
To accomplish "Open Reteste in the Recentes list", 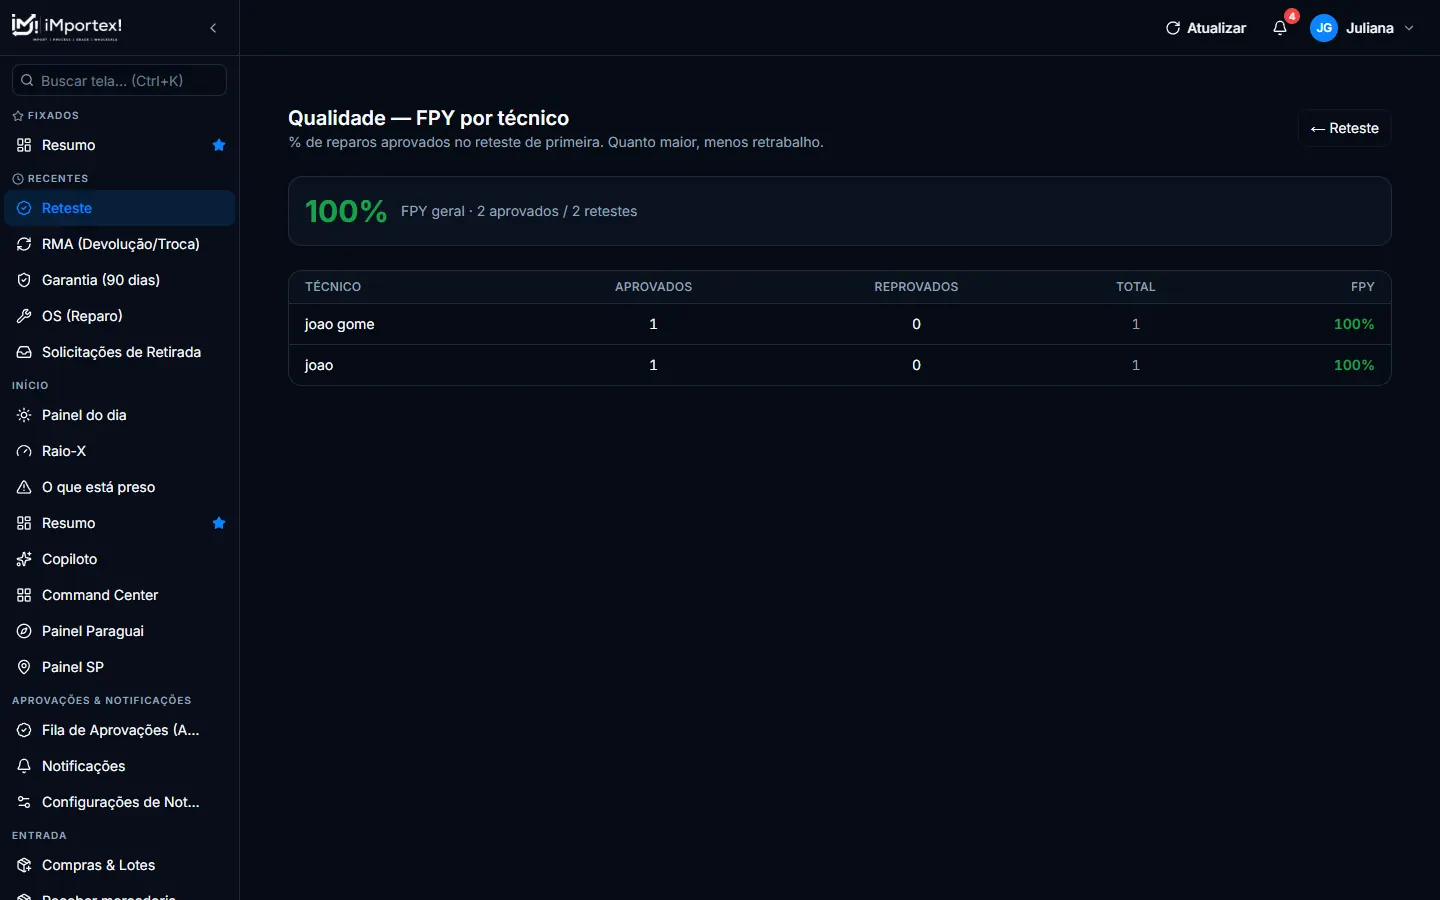I will coord(120,208).
